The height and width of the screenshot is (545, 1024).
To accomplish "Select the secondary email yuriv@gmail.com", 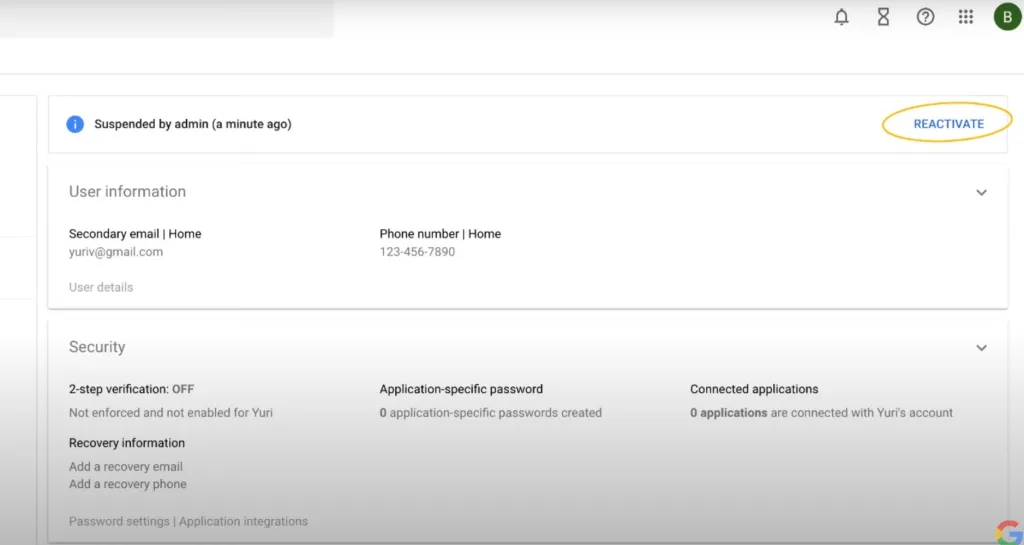I will (x=116, y=252).
